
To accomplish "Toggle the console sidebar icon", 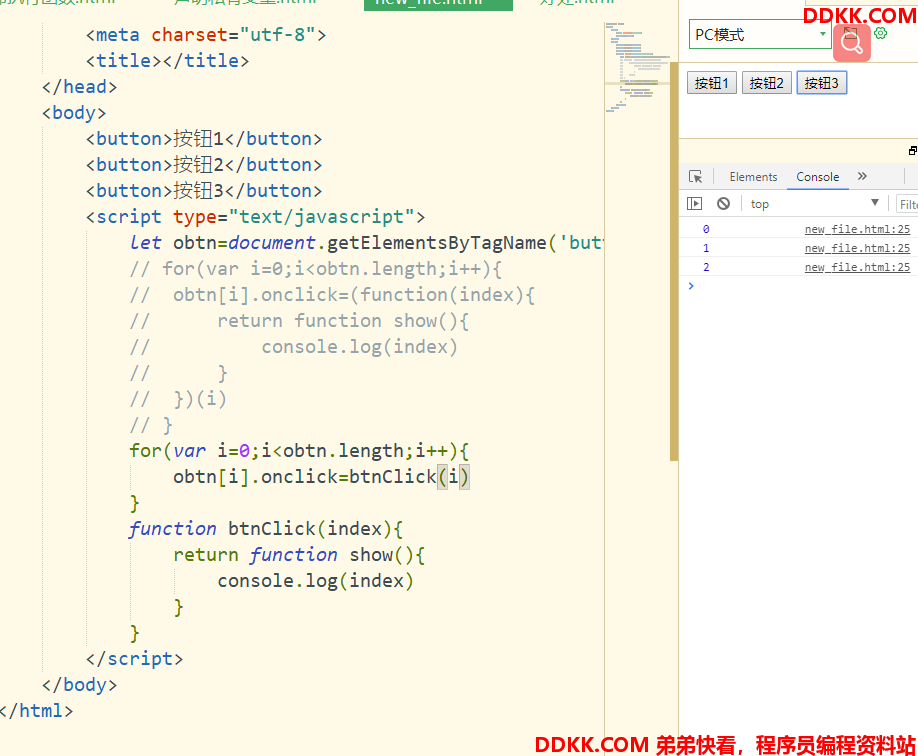I will point(694,204).
